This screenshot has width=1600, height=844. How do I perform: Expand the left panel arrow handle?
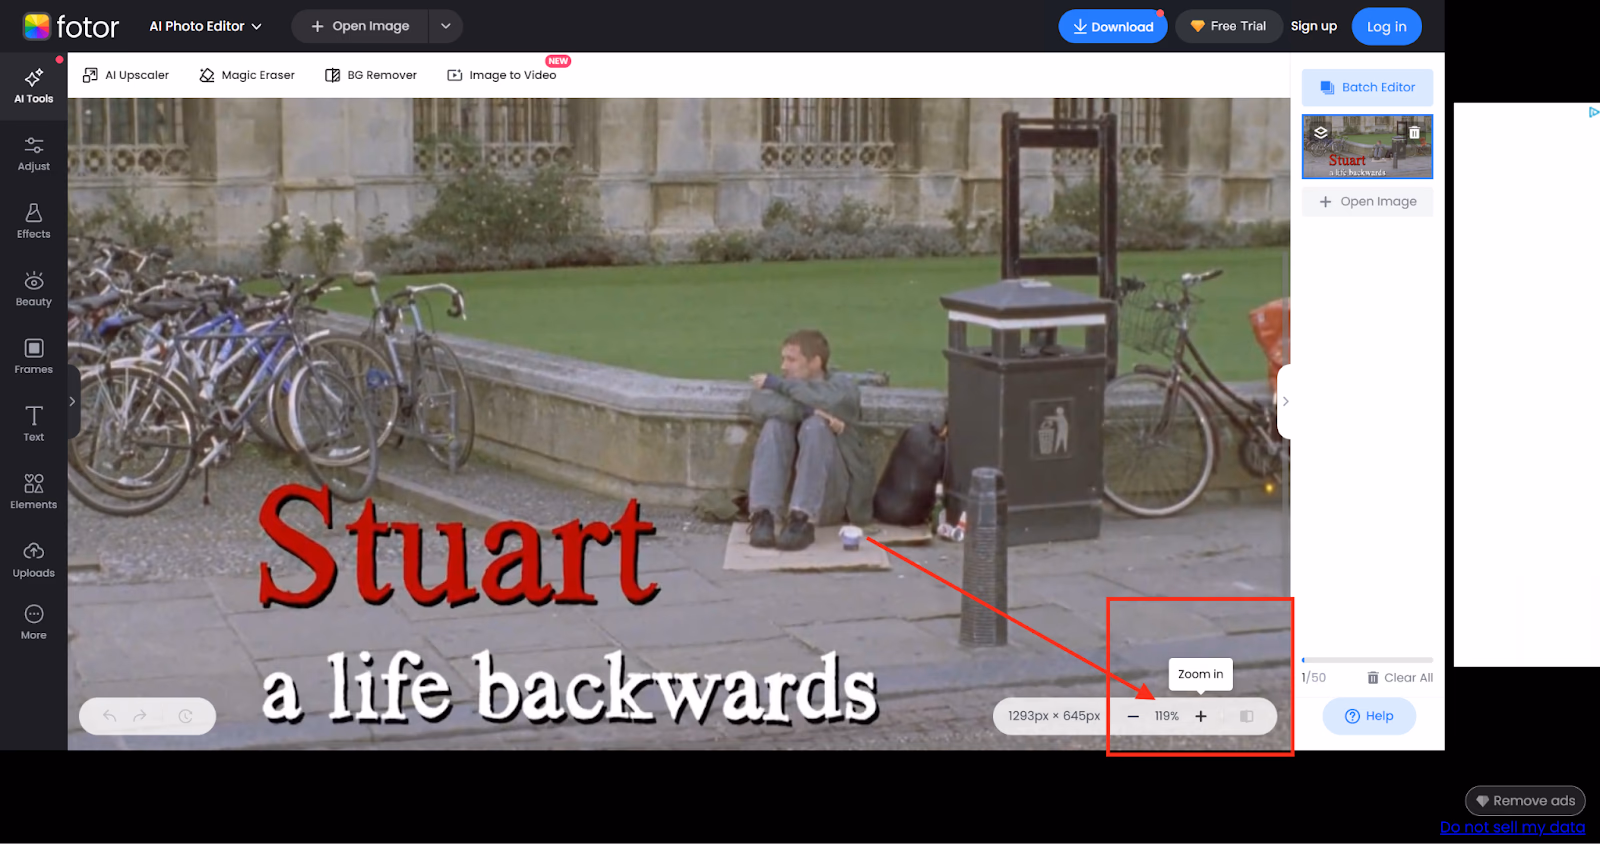tap(72, 401)
